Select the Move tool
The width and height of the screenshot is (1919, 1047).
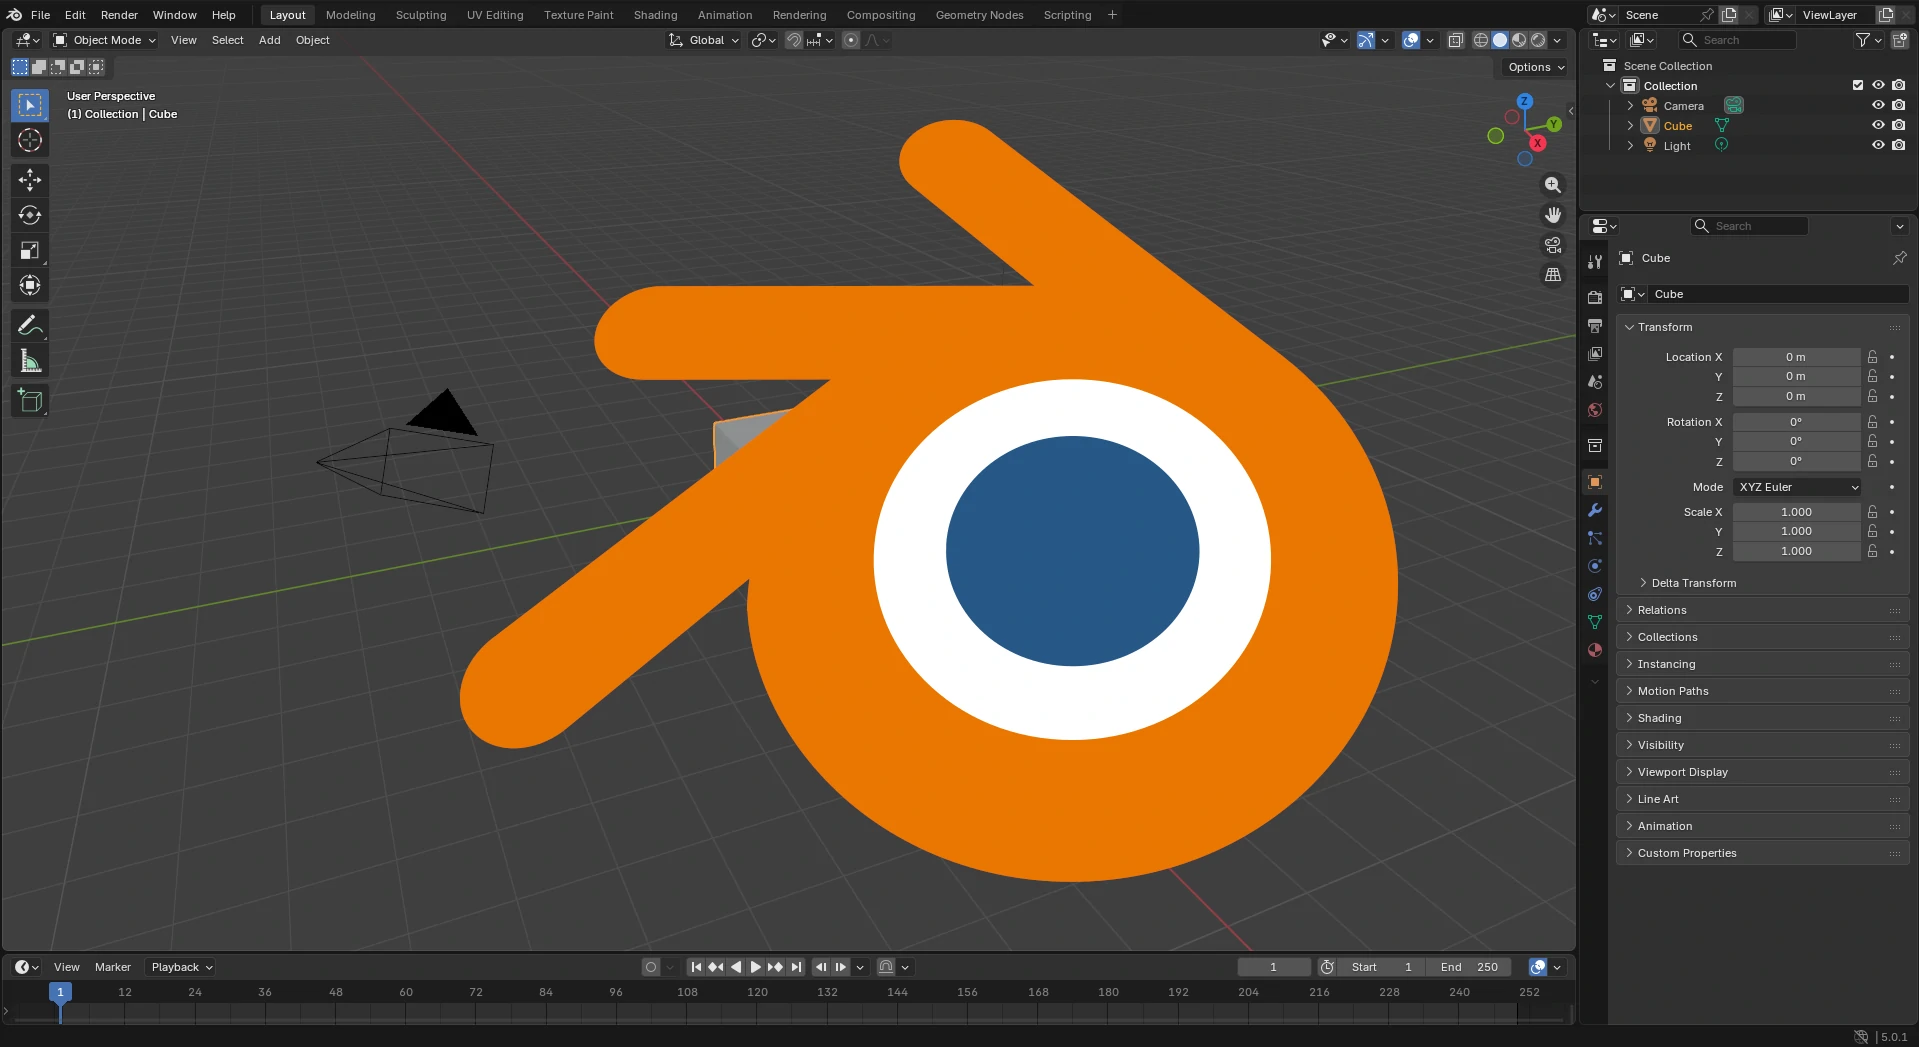click(30, 180)
